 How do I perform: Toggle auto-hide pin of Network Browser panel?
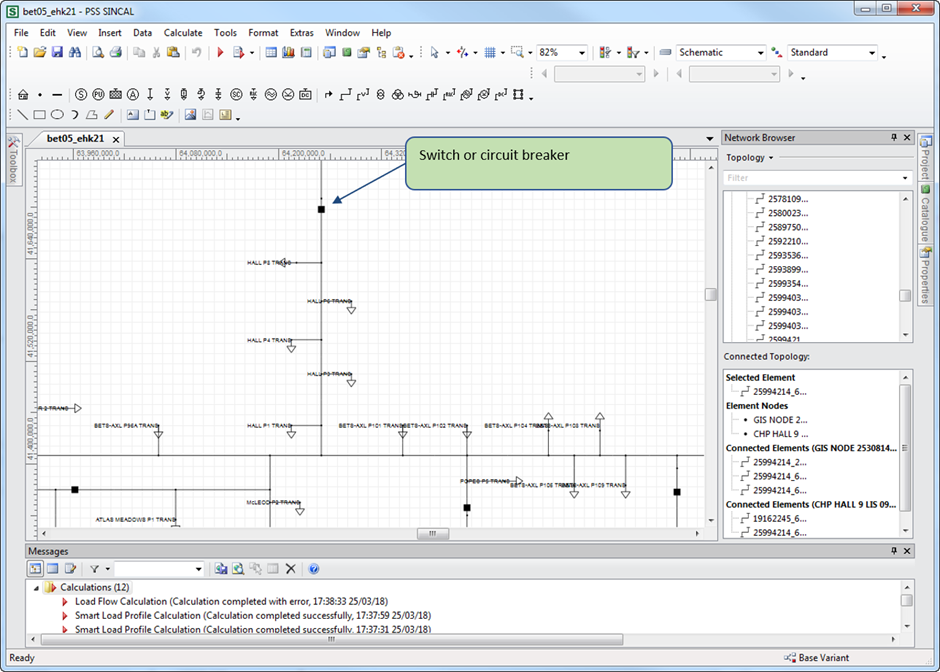[x=894, y=138]
